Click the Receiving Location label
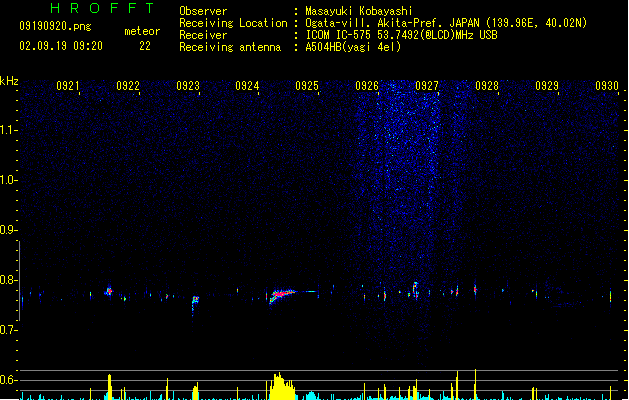629x400 pixels. [x=233, y=23]
